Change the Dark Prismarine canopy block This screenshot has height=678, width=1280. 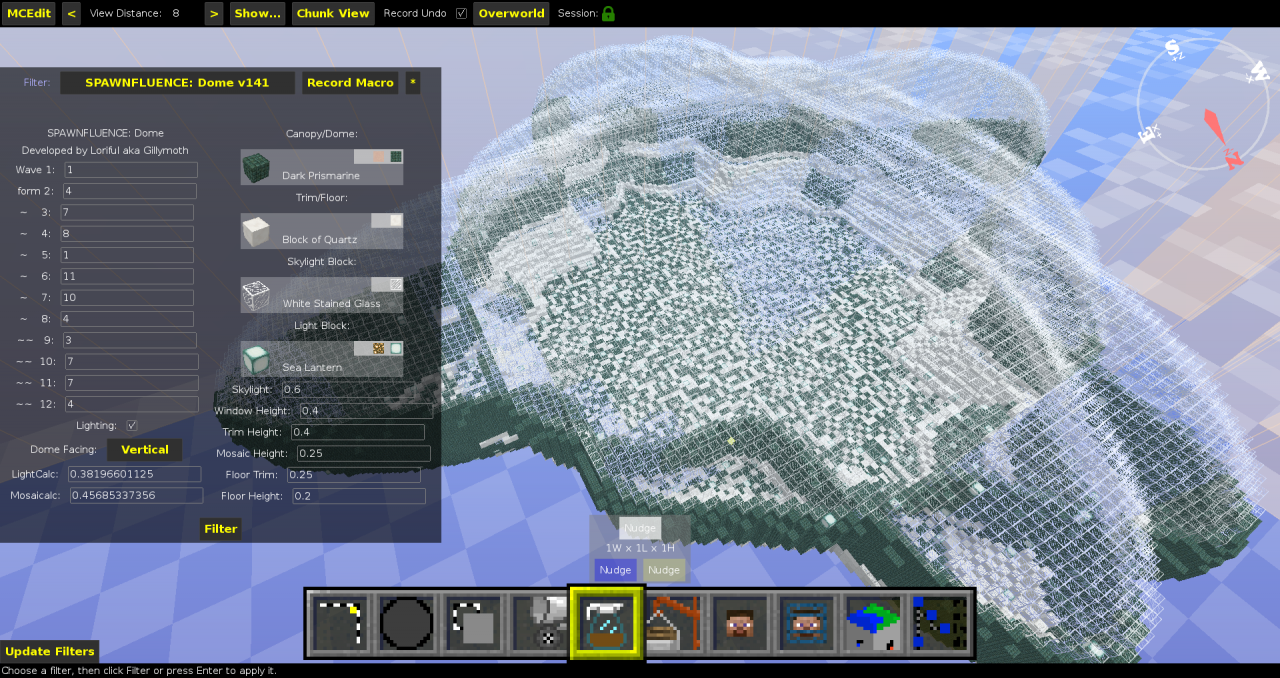(x=321, y=167)
